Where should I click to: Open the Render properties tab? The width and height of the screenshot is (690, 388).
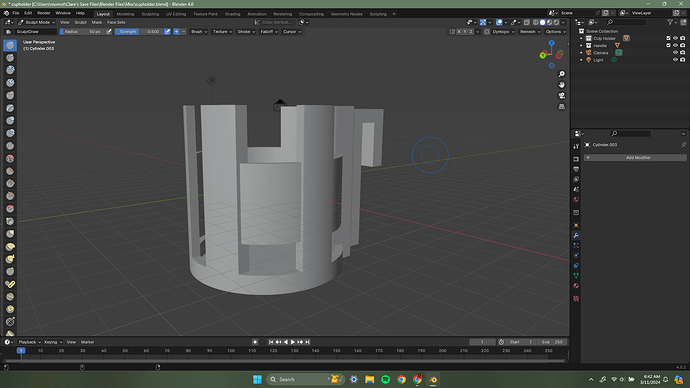[x=576, y=159]
